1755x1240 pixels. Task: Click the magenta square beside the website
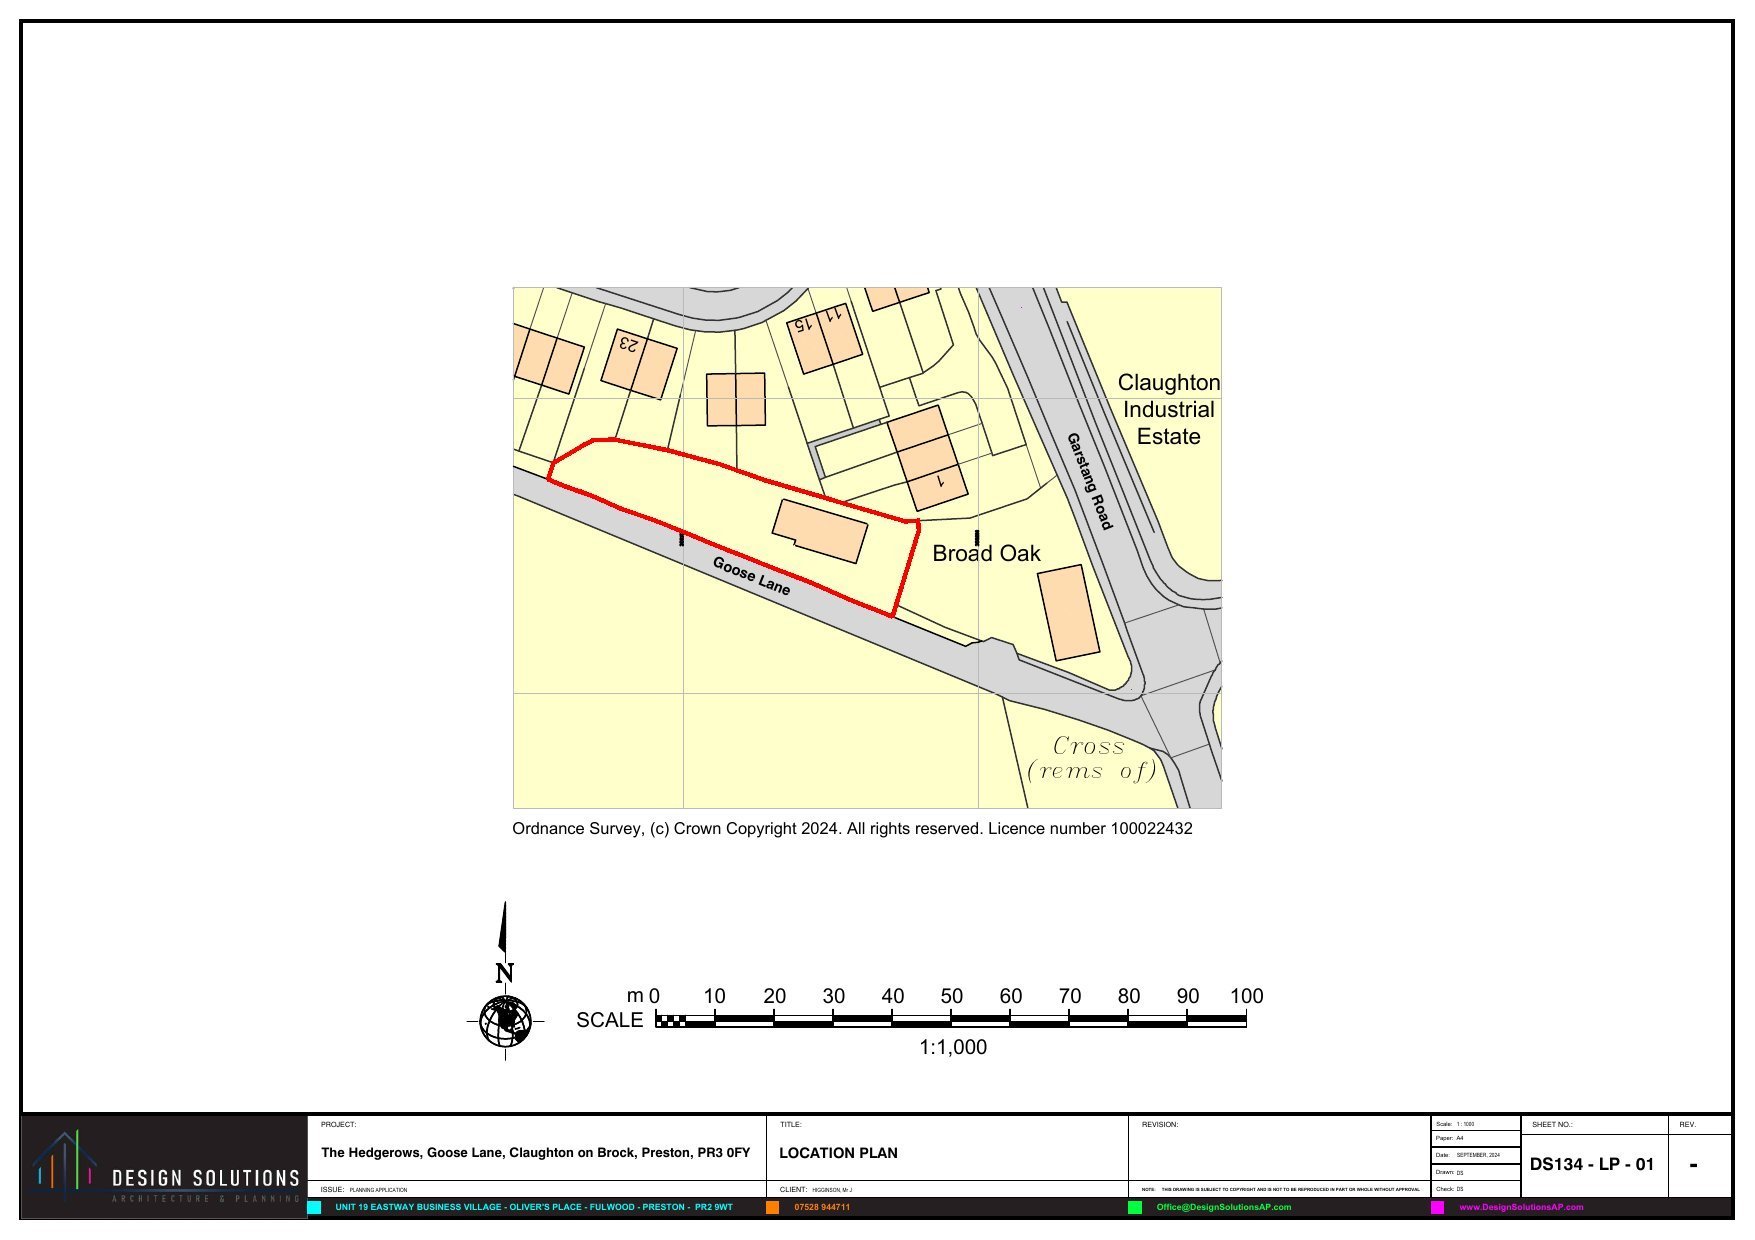(1437, 1207)
